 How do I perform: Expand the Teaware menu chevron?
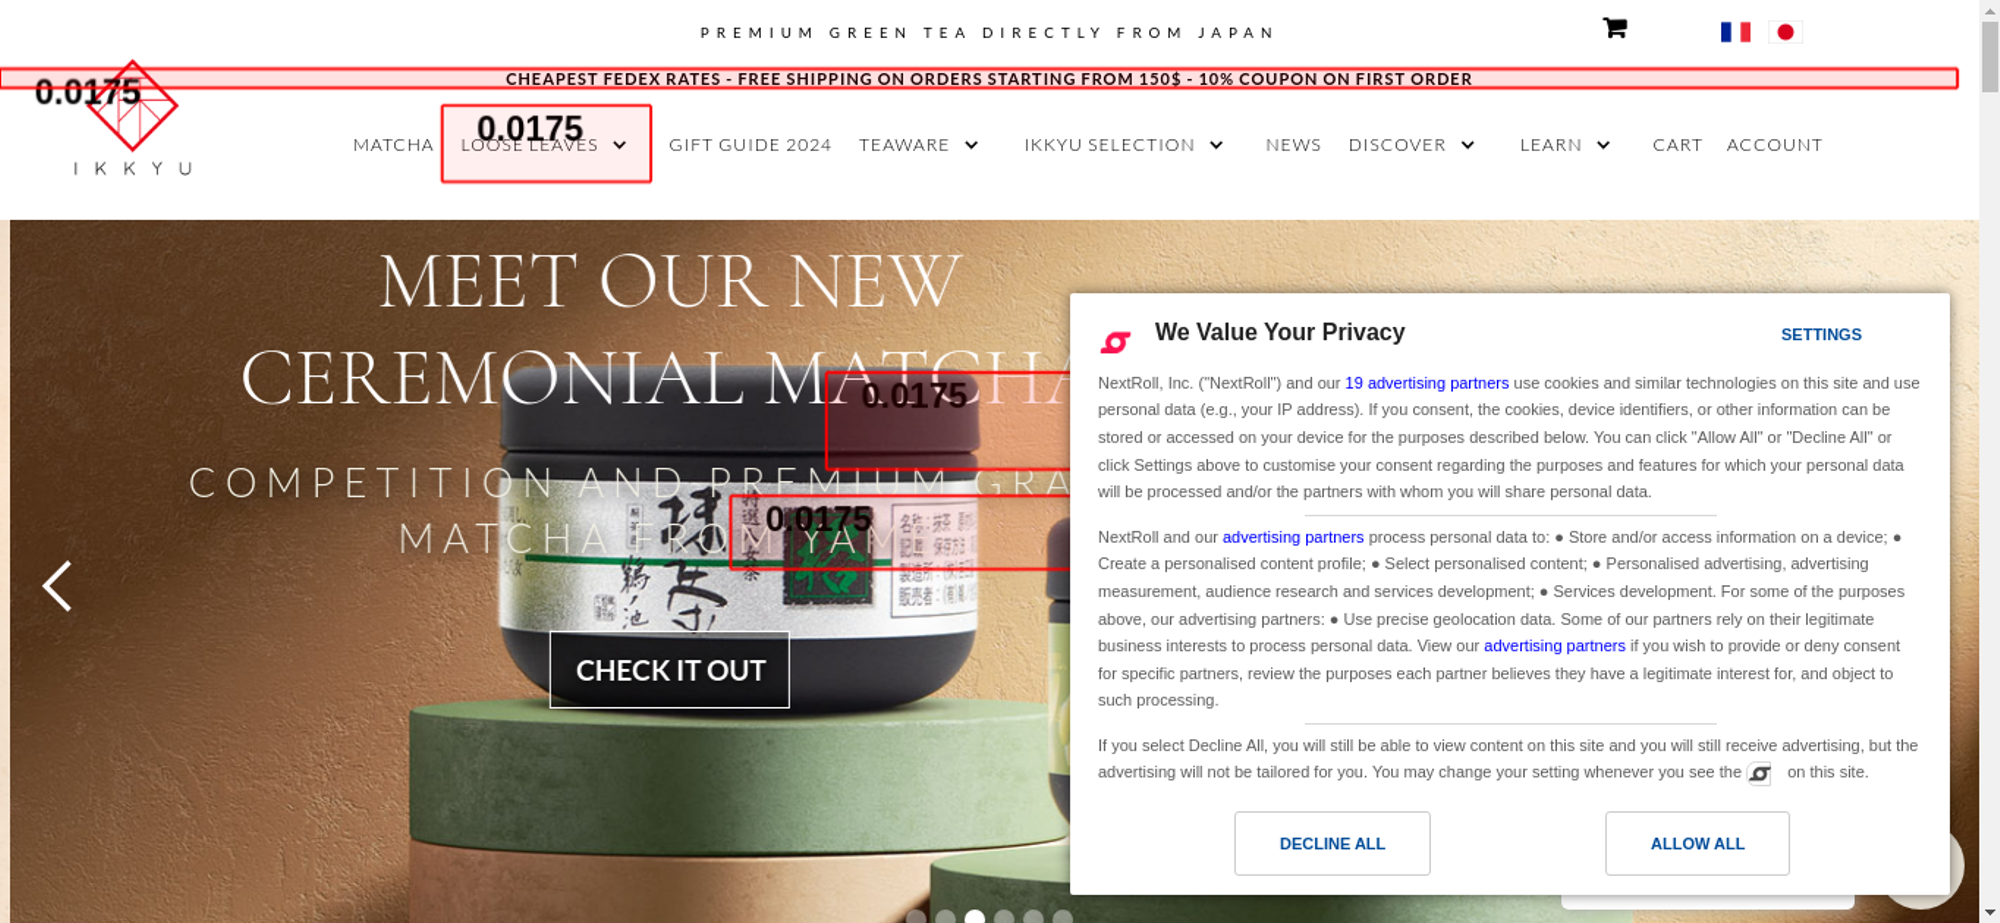[x=971, y=145]
